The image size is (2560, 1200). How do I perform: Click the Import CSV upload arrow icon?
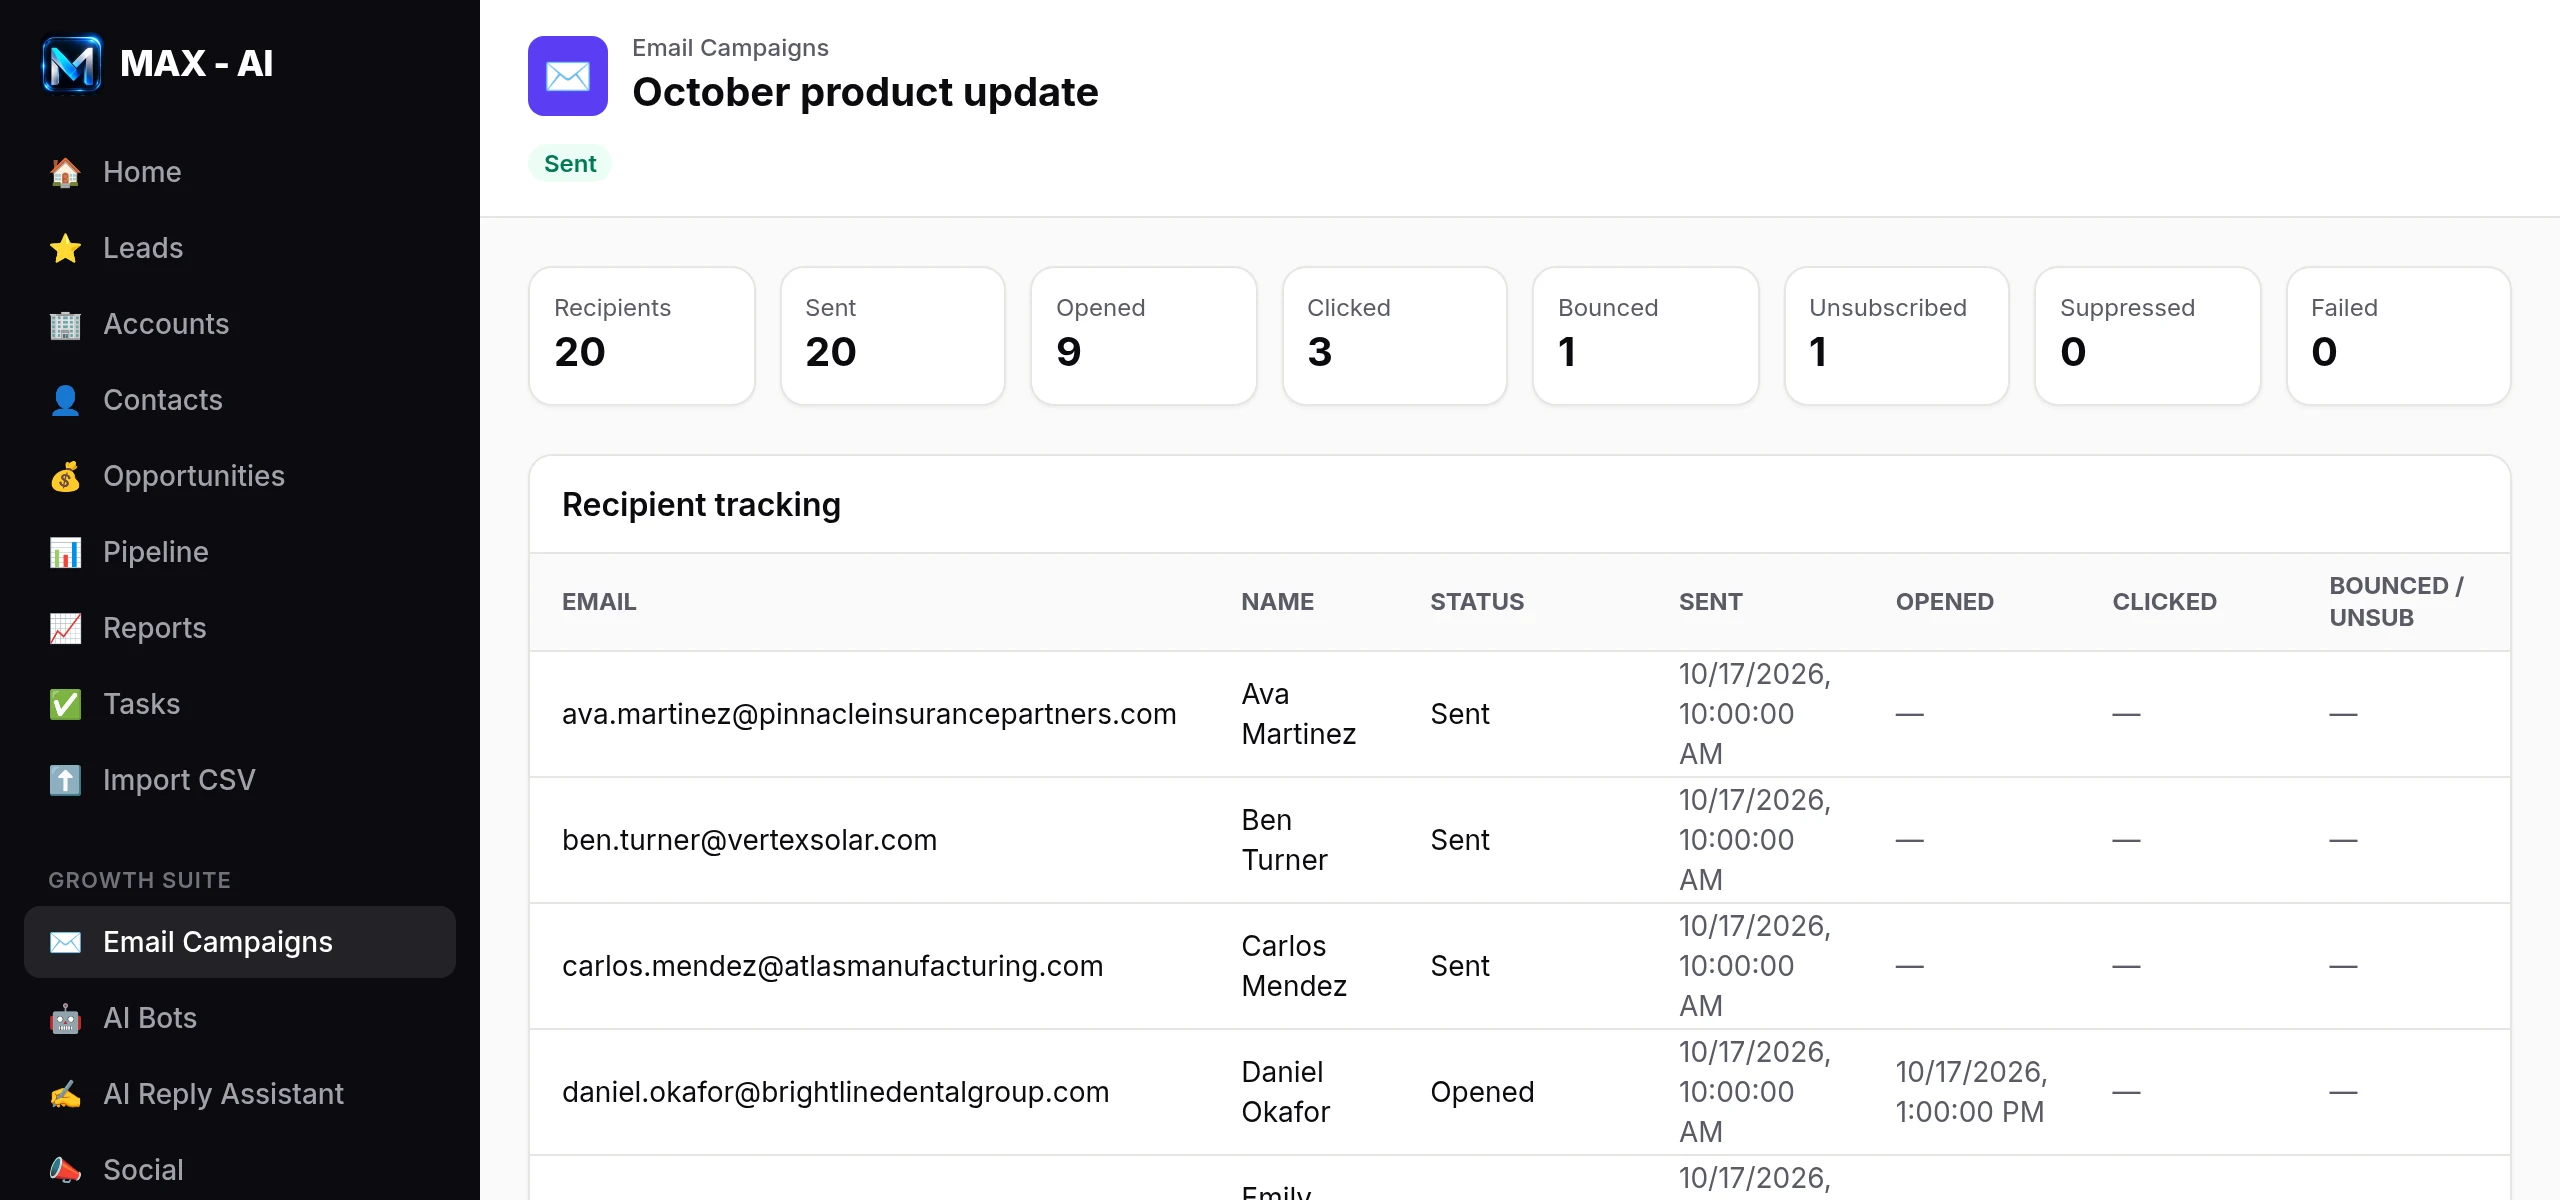(65, 780)
